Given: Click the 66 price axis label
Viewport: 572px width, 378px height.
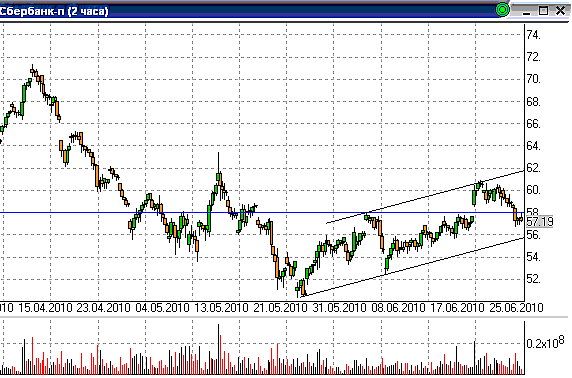Looking at the screenshot, I should 533,124.
